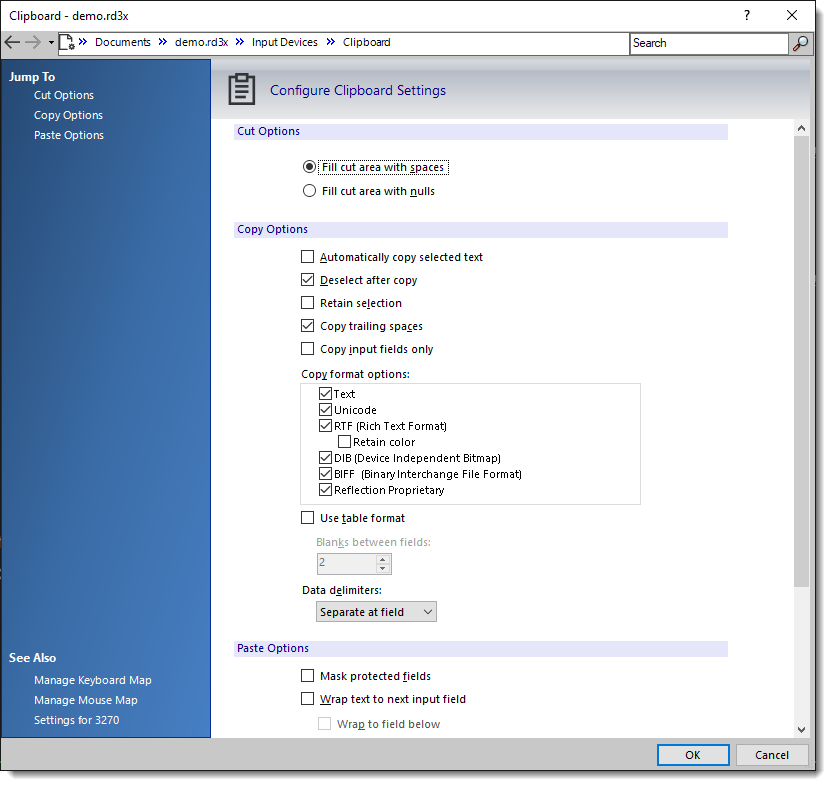The width and height of the screenshot is (831, 786).
Task: Click Clipboard in the breadcrumb
Action: 366,42
